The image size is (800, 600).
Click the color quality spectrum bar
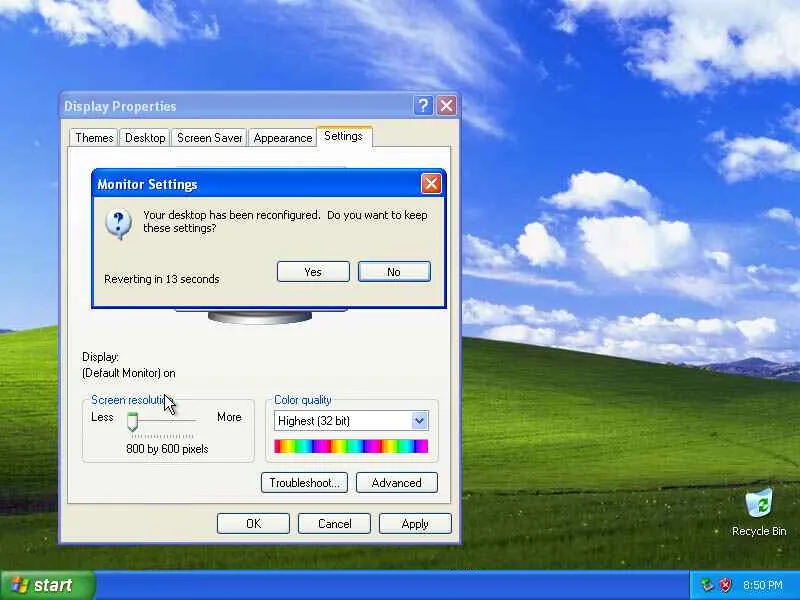pyautogui.click(x=351, y=446)
